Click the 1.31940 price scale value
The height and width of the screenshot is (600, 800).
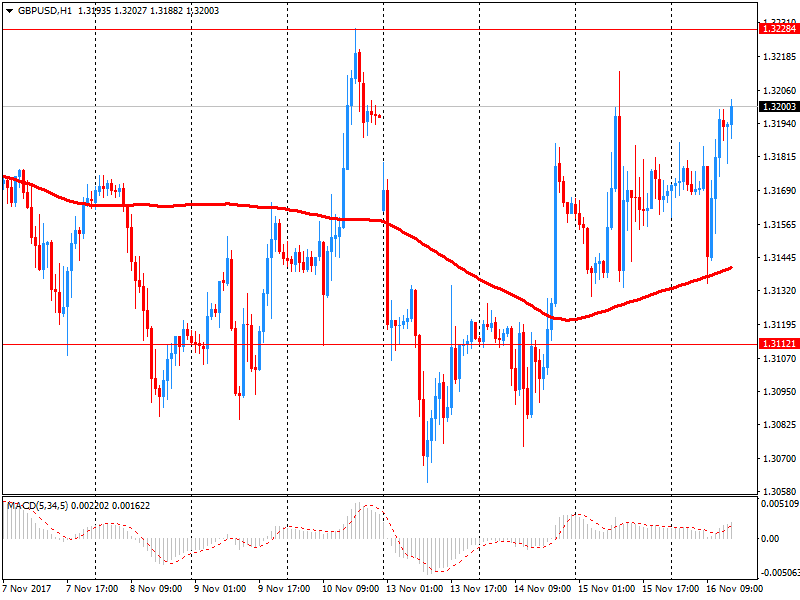(780, 123)
